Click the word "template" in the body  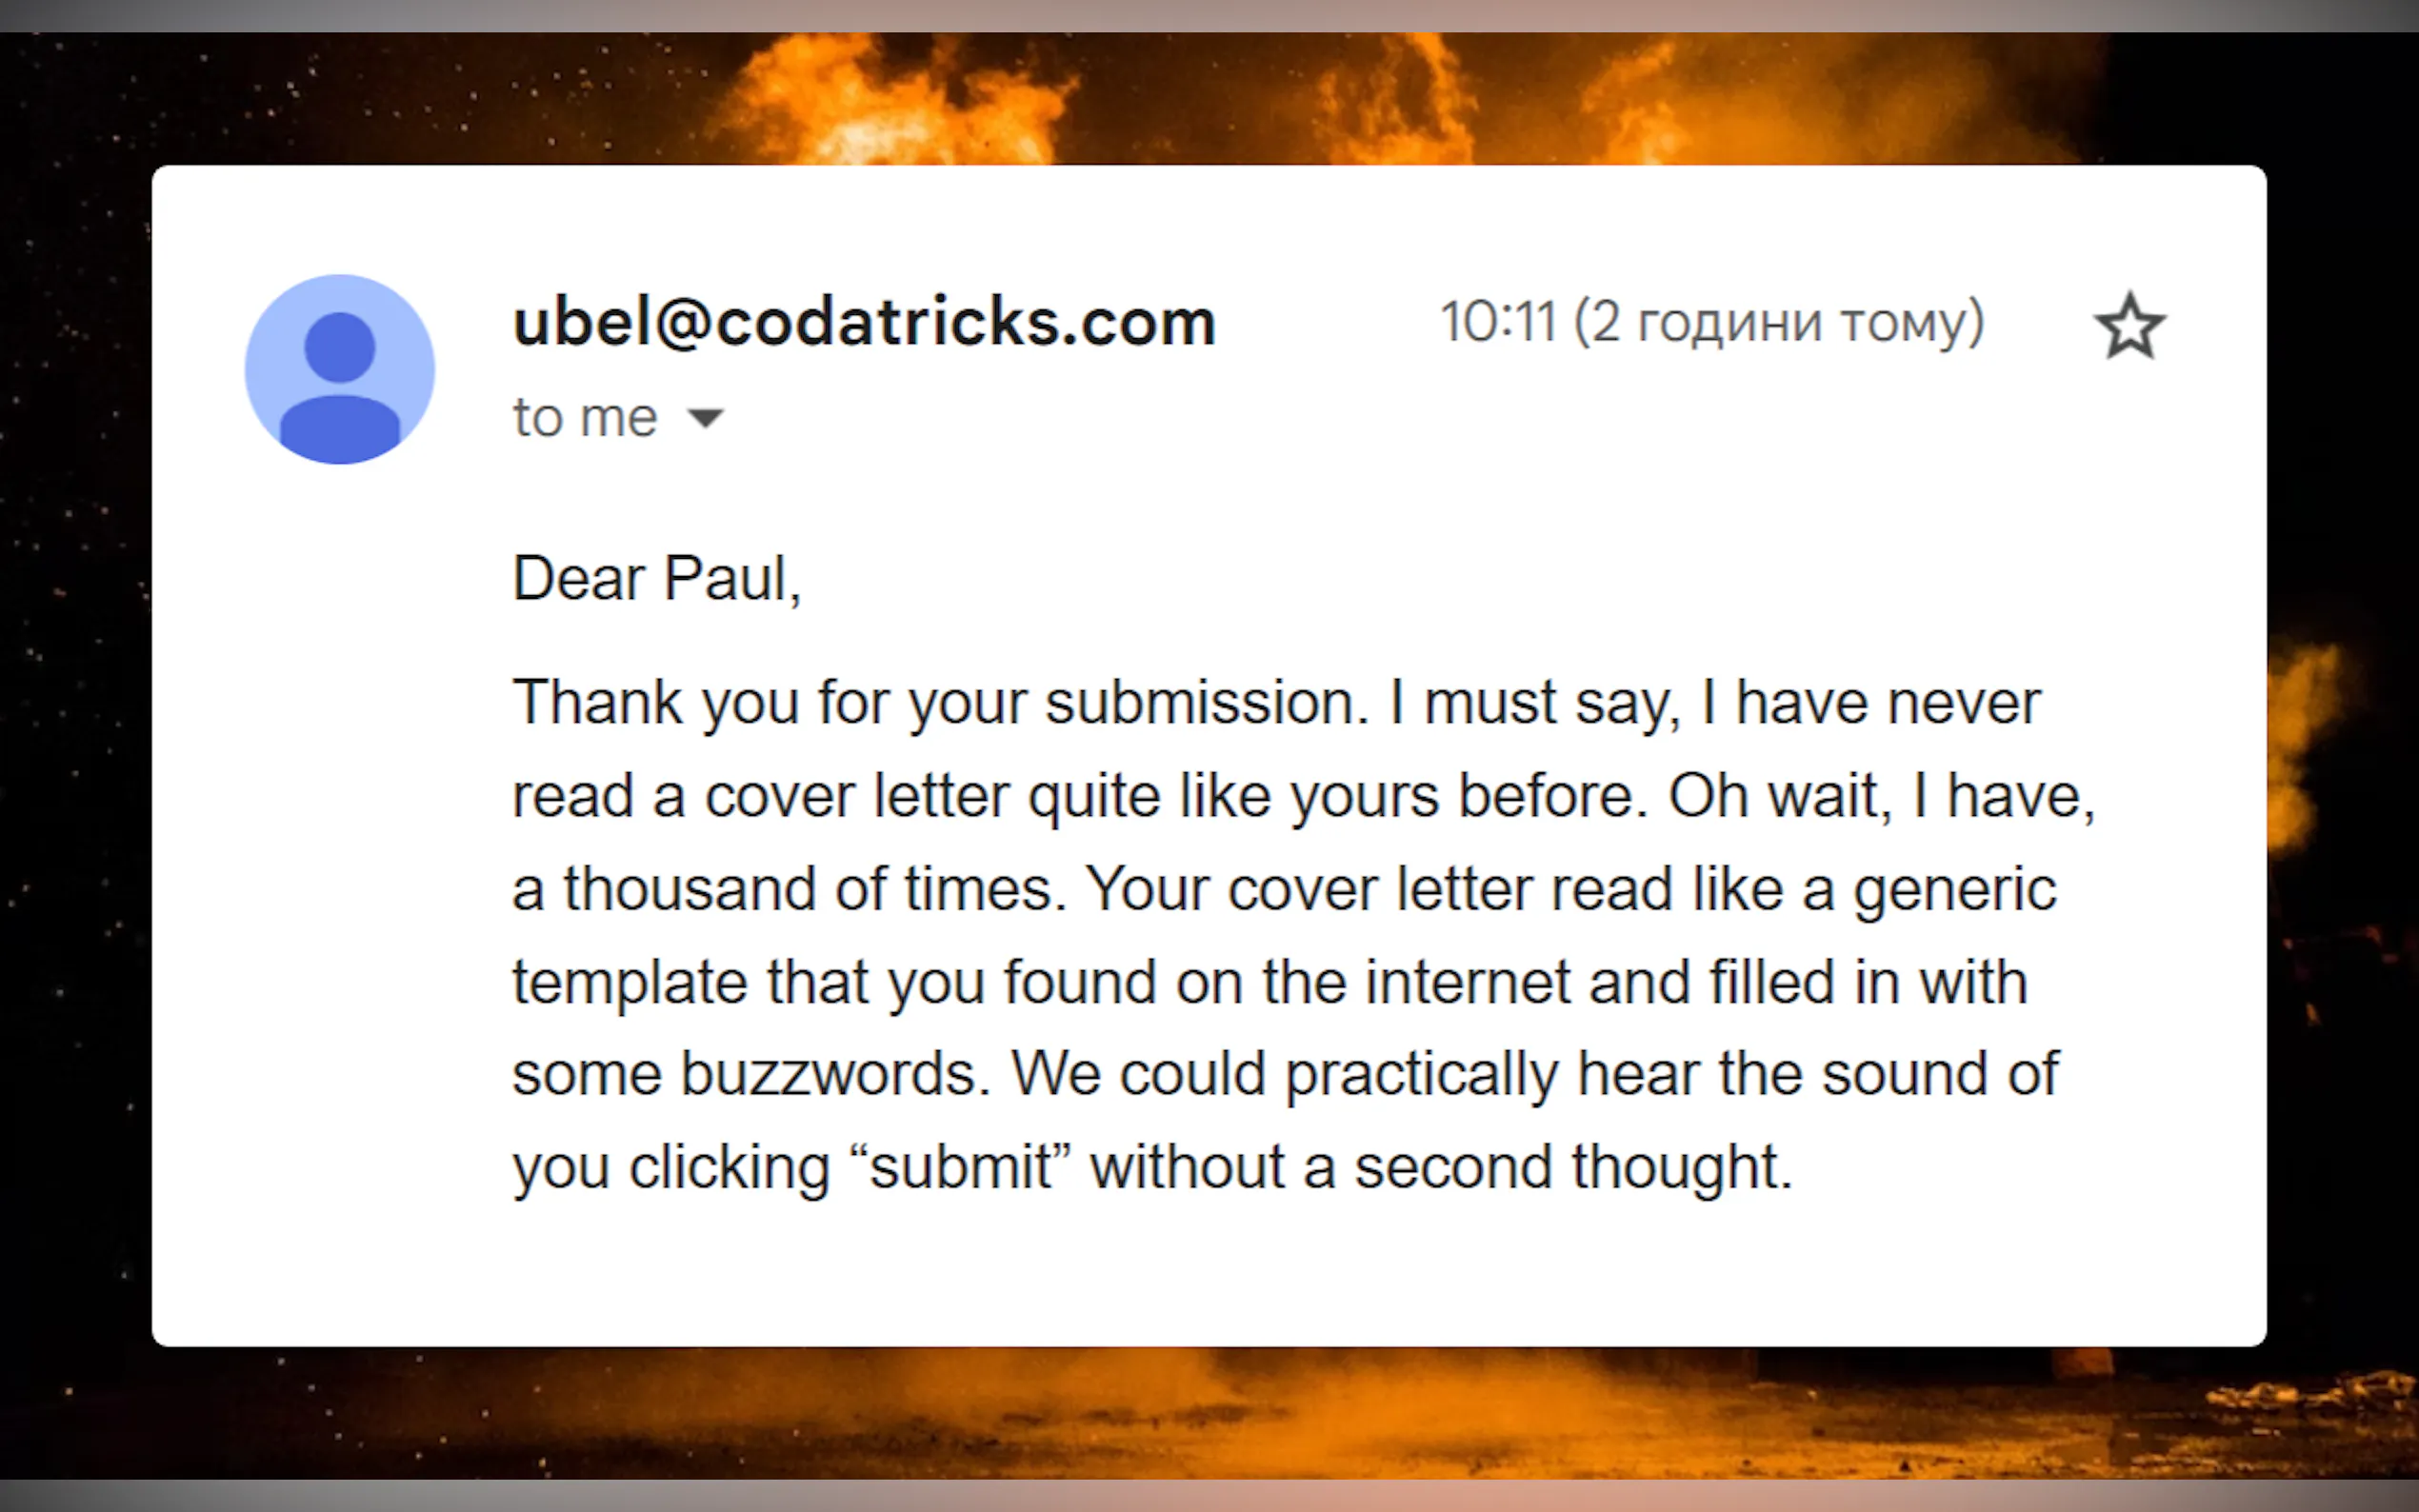(629, 982)
